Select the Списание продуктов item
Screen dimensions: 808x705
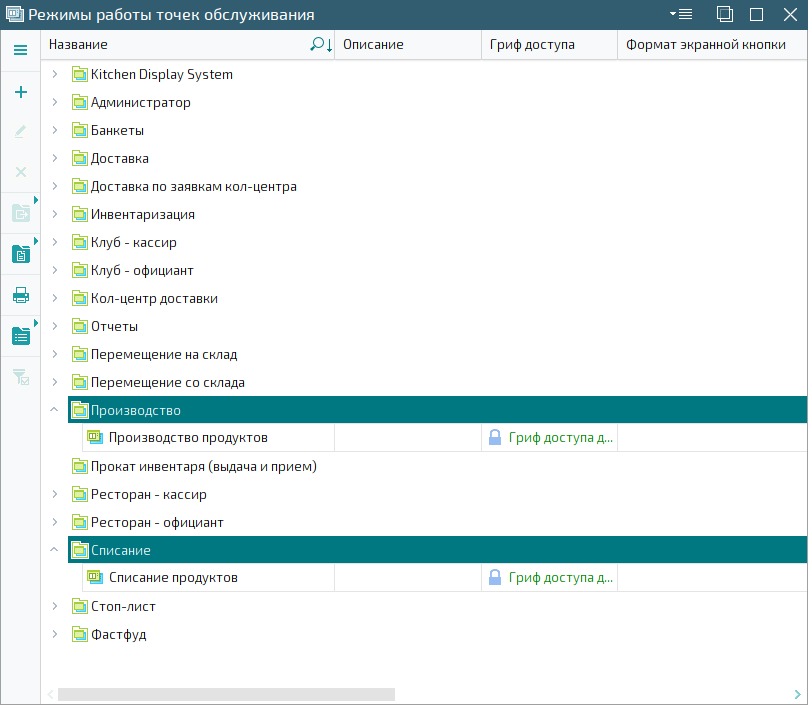click(173, 578)
